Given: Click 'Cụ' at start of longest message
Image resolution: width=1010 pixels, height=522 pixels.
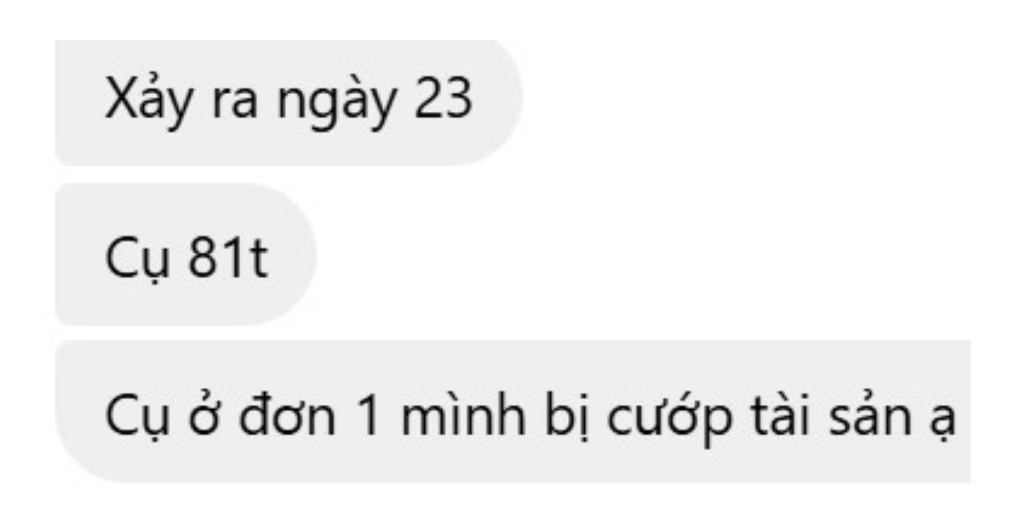Looking at the screenshot, I should pyautogui.click(x=137, y=418).
